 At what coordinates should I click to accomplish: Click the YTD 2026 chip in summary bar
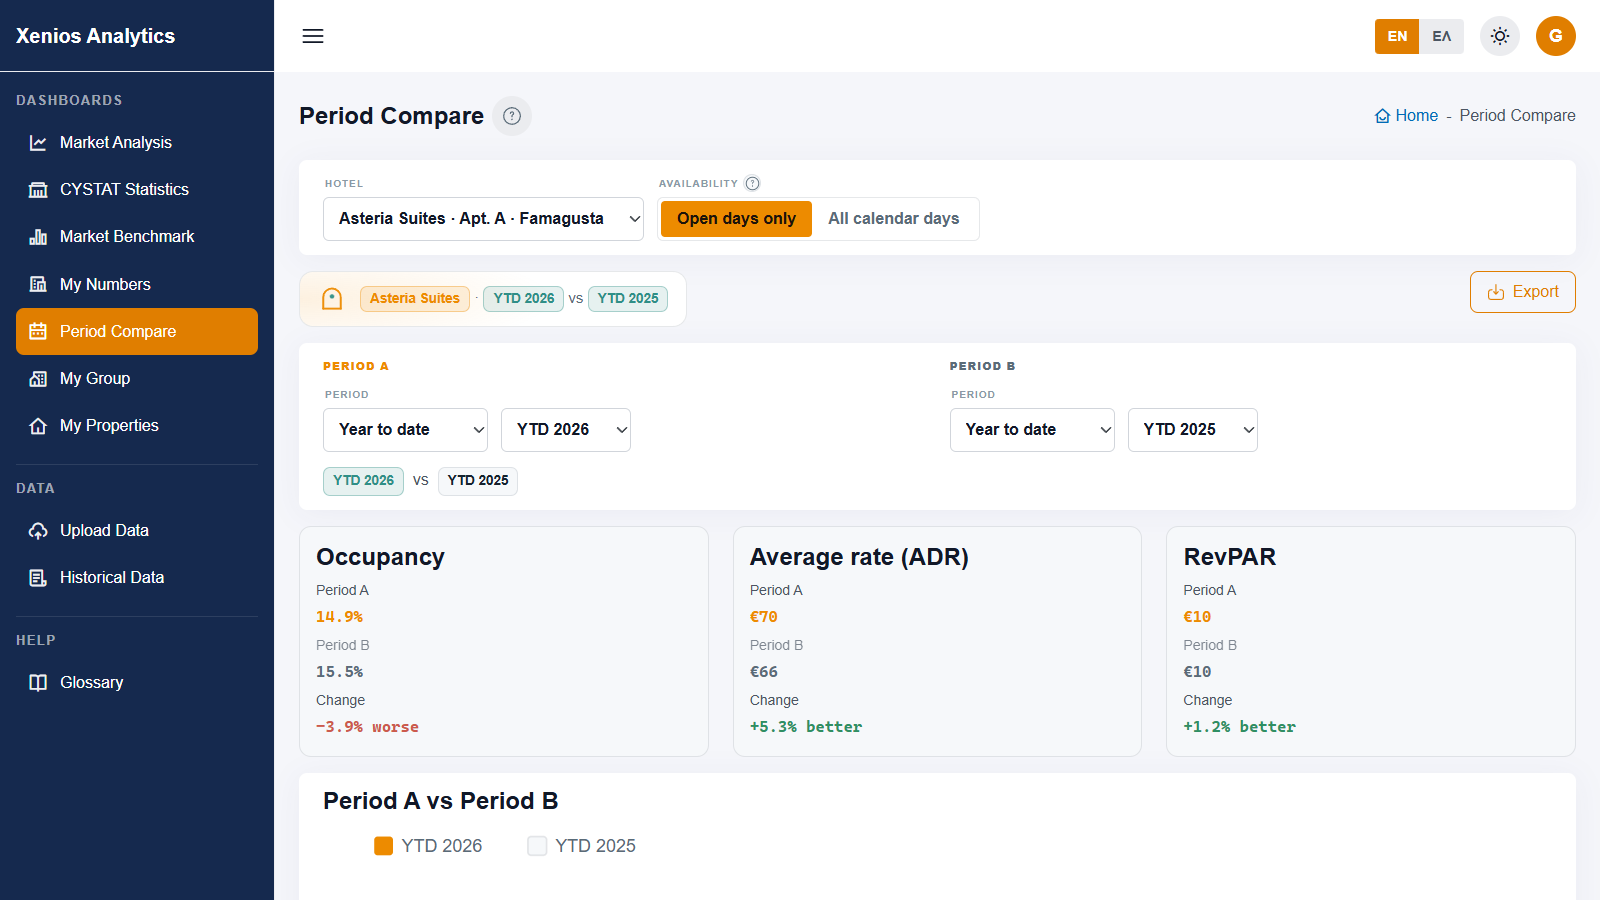click(x=524, y=299)
